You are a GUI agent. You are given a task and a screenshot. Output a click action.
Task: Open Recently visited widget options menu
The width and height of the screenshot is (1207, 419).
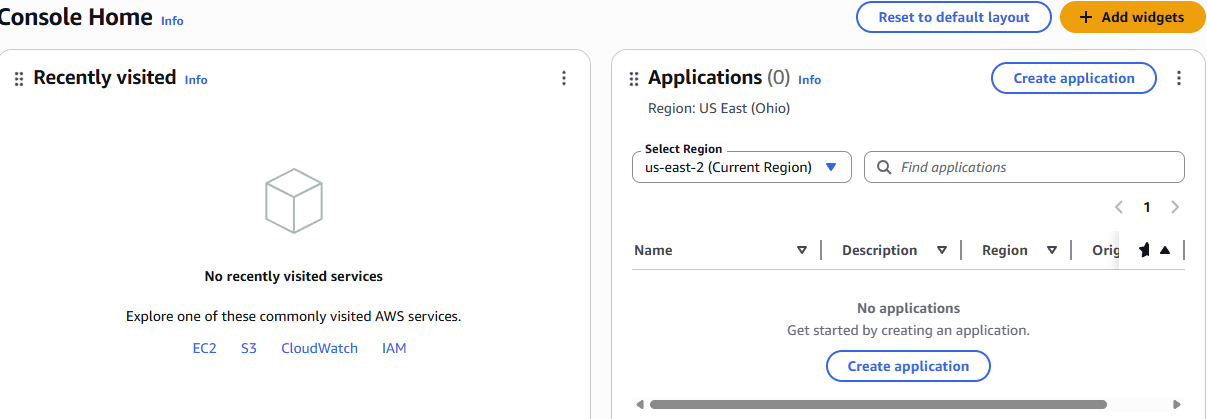click(x=564, y=78)
